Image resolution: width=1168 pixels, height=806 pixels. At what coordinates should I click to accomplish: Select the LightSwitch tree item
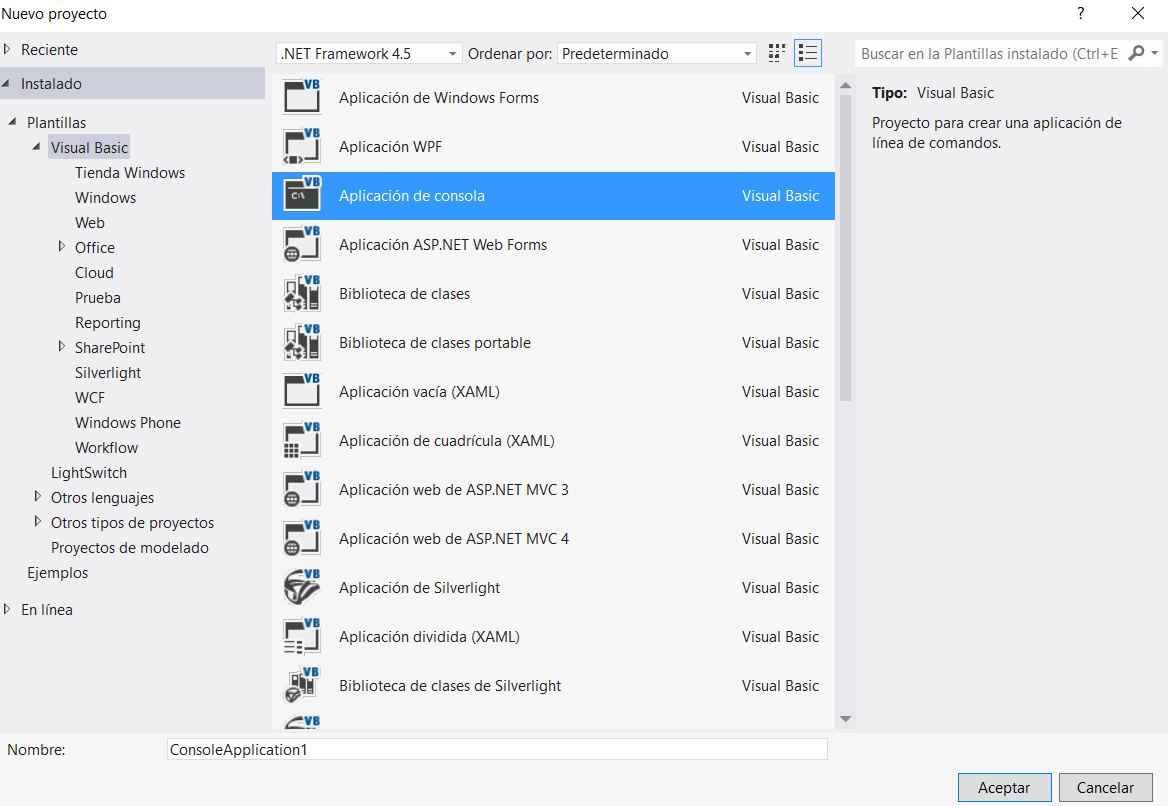pyautogui.click(x=89, y=473)
